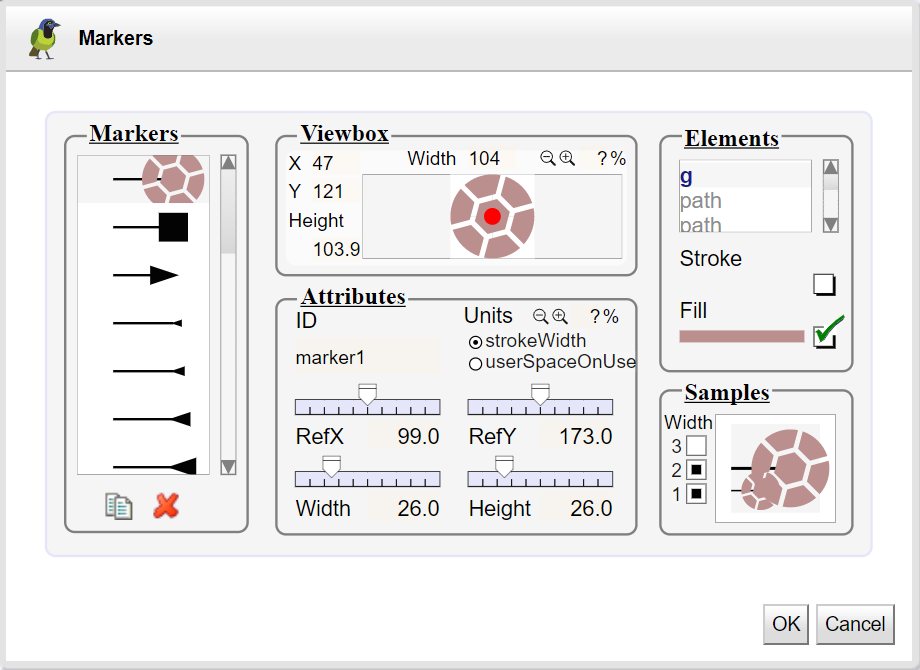The image size is (920, 670).
Task: Click the Viewbox Height value 103.9
Action: point(336,249)
